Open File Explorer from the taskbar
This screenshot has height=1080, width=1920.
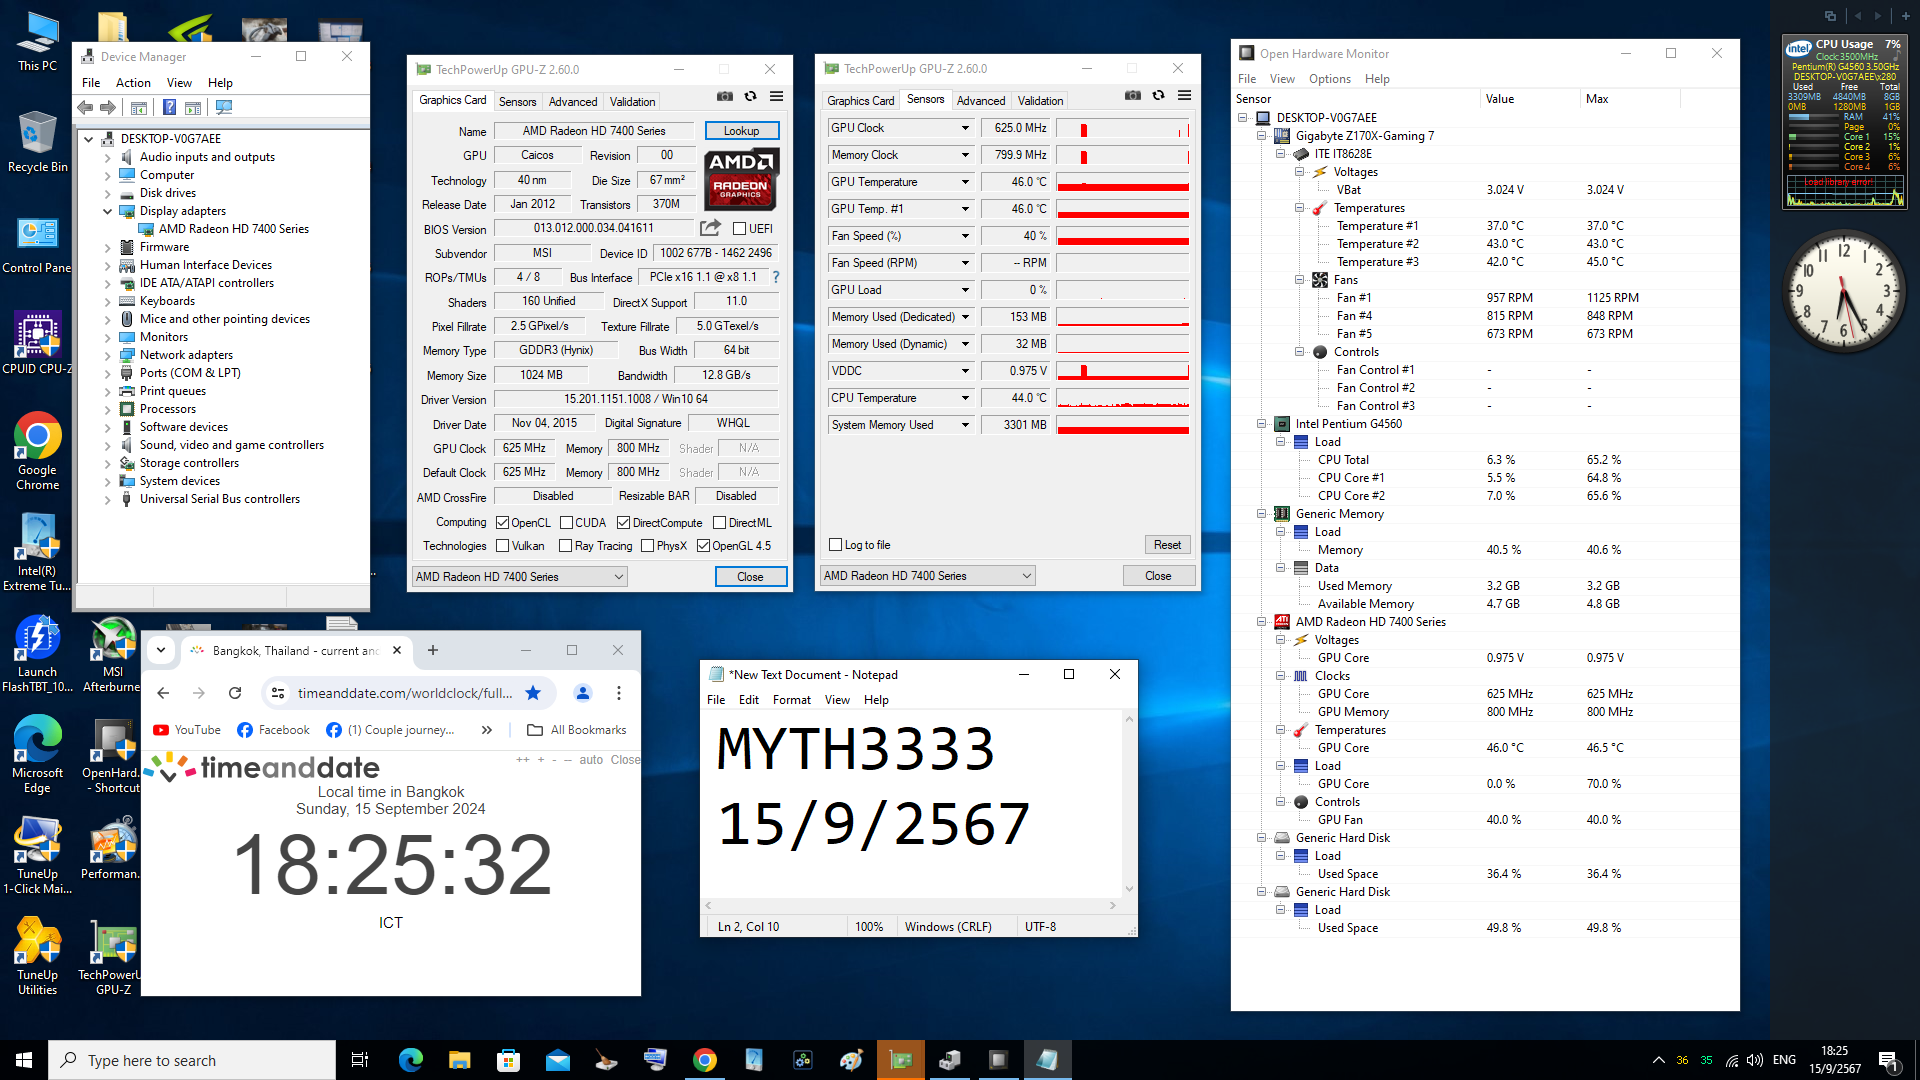click(x=459, y=1060)
